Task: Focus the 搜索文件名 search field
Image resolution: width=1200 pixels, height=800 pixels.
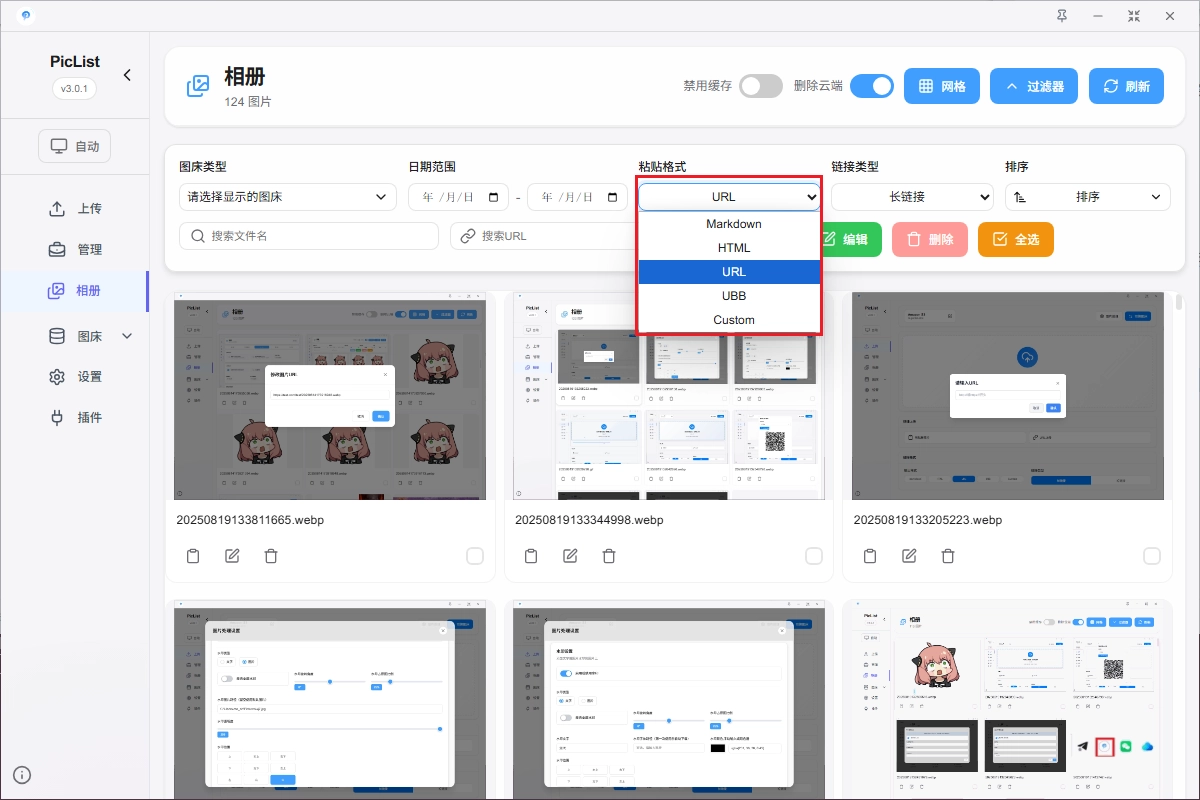Action: point(309,236)
